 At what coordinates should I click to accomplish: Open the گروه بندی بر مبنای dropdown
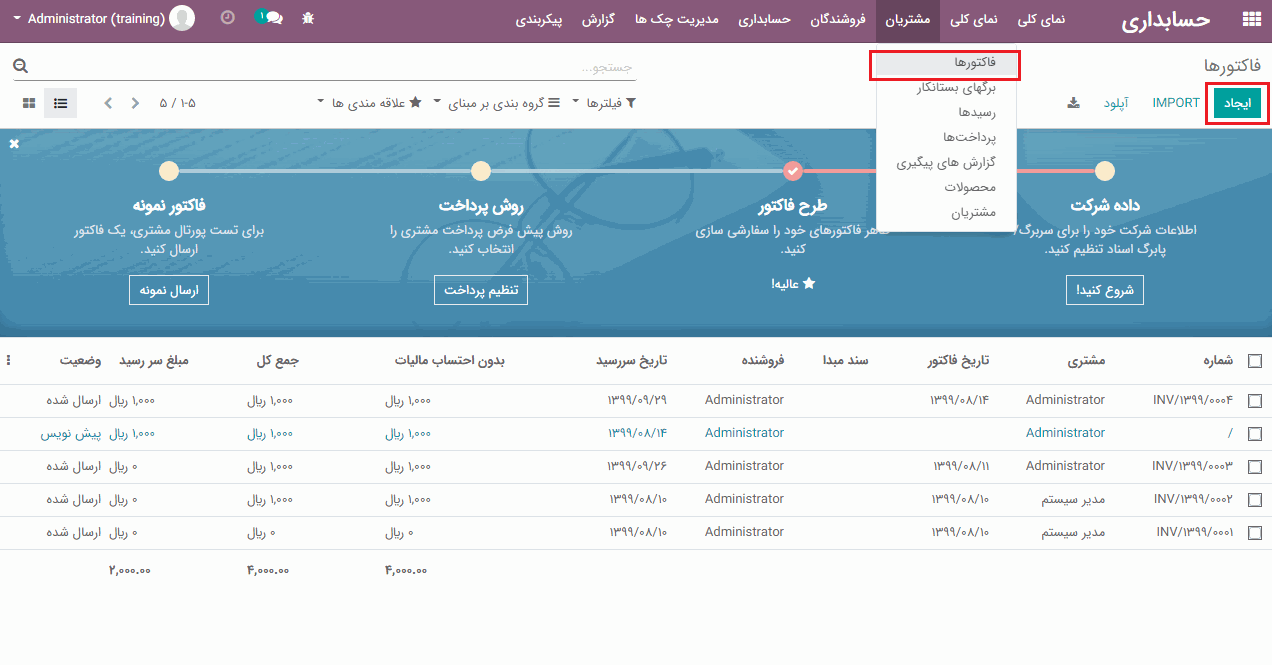pos(496,103)
